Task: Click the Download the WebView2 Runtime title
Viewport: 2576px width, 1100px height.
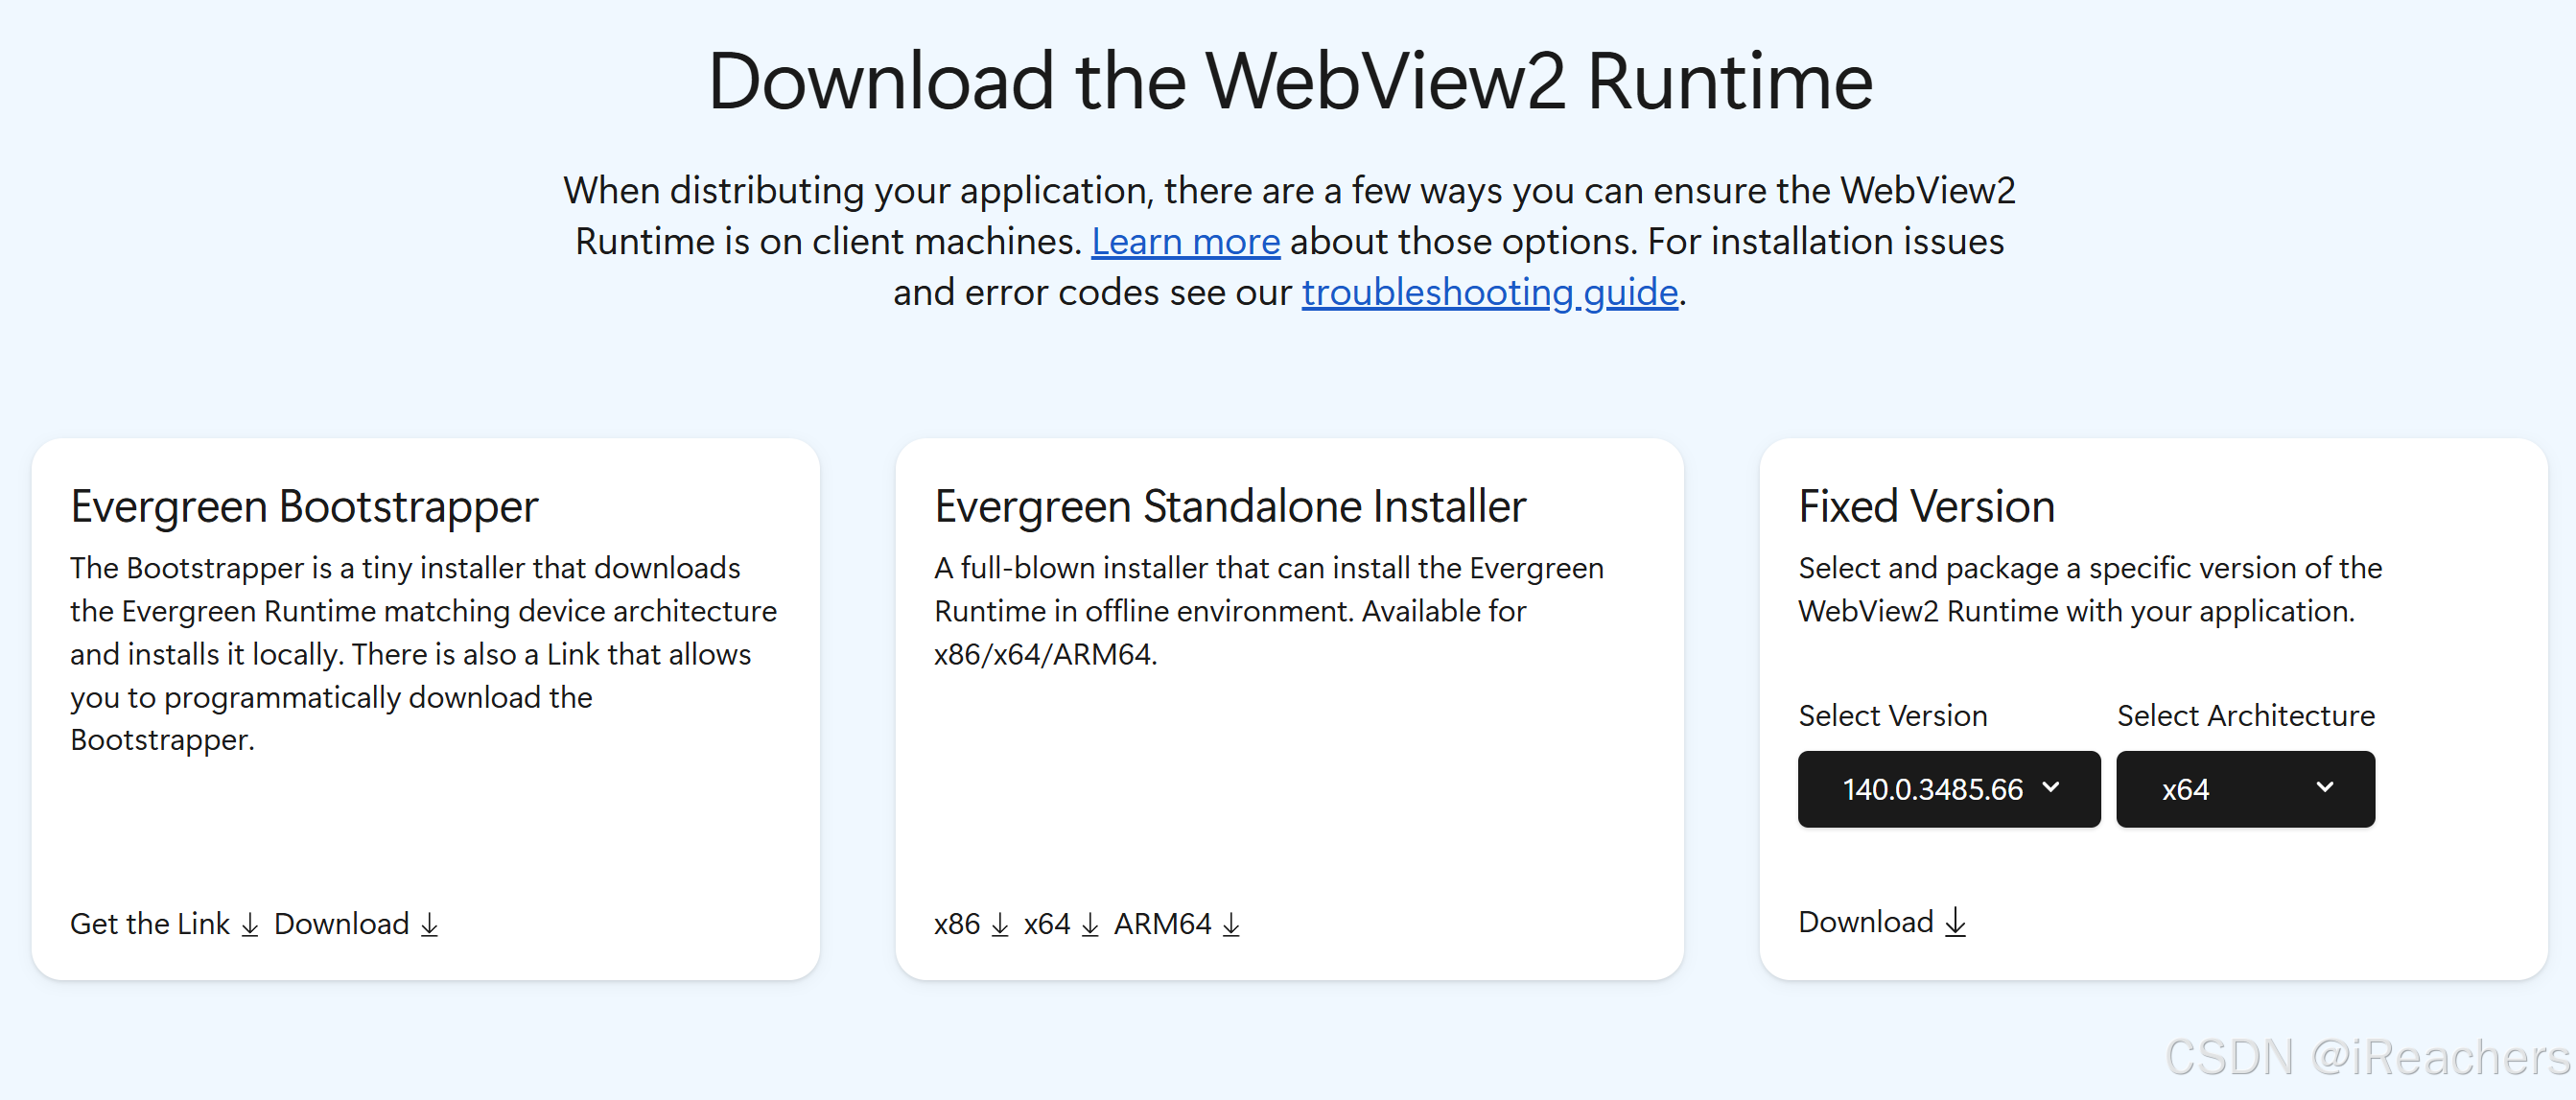Action: point(1290,82)
